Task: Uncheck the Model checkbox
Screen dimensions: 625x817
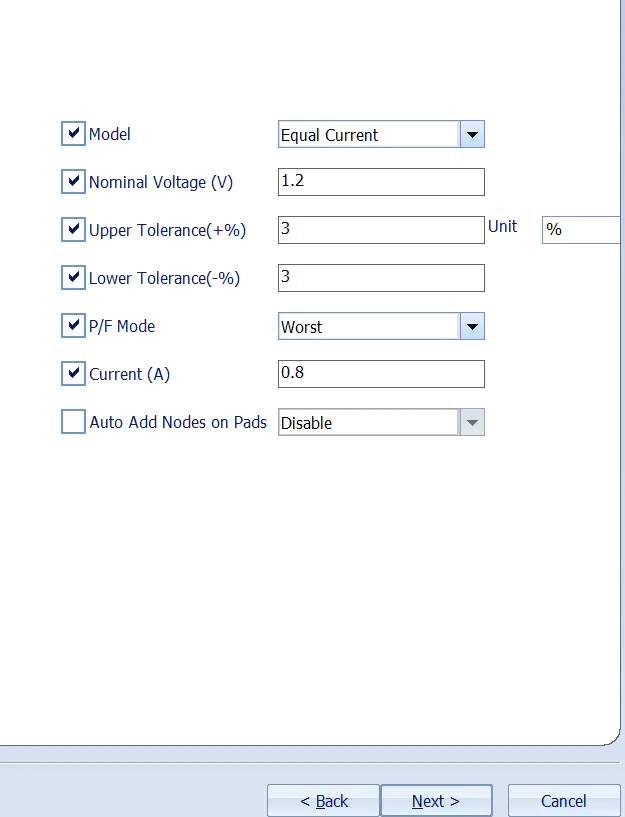Action: [73, 134]
